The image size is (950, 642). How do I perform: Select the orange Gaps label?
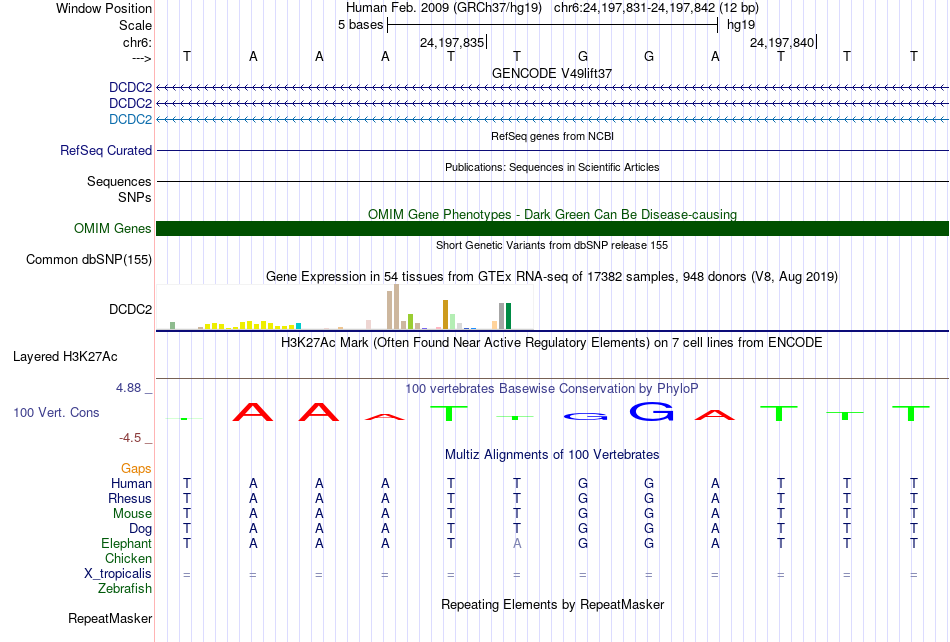click(136, 468)
